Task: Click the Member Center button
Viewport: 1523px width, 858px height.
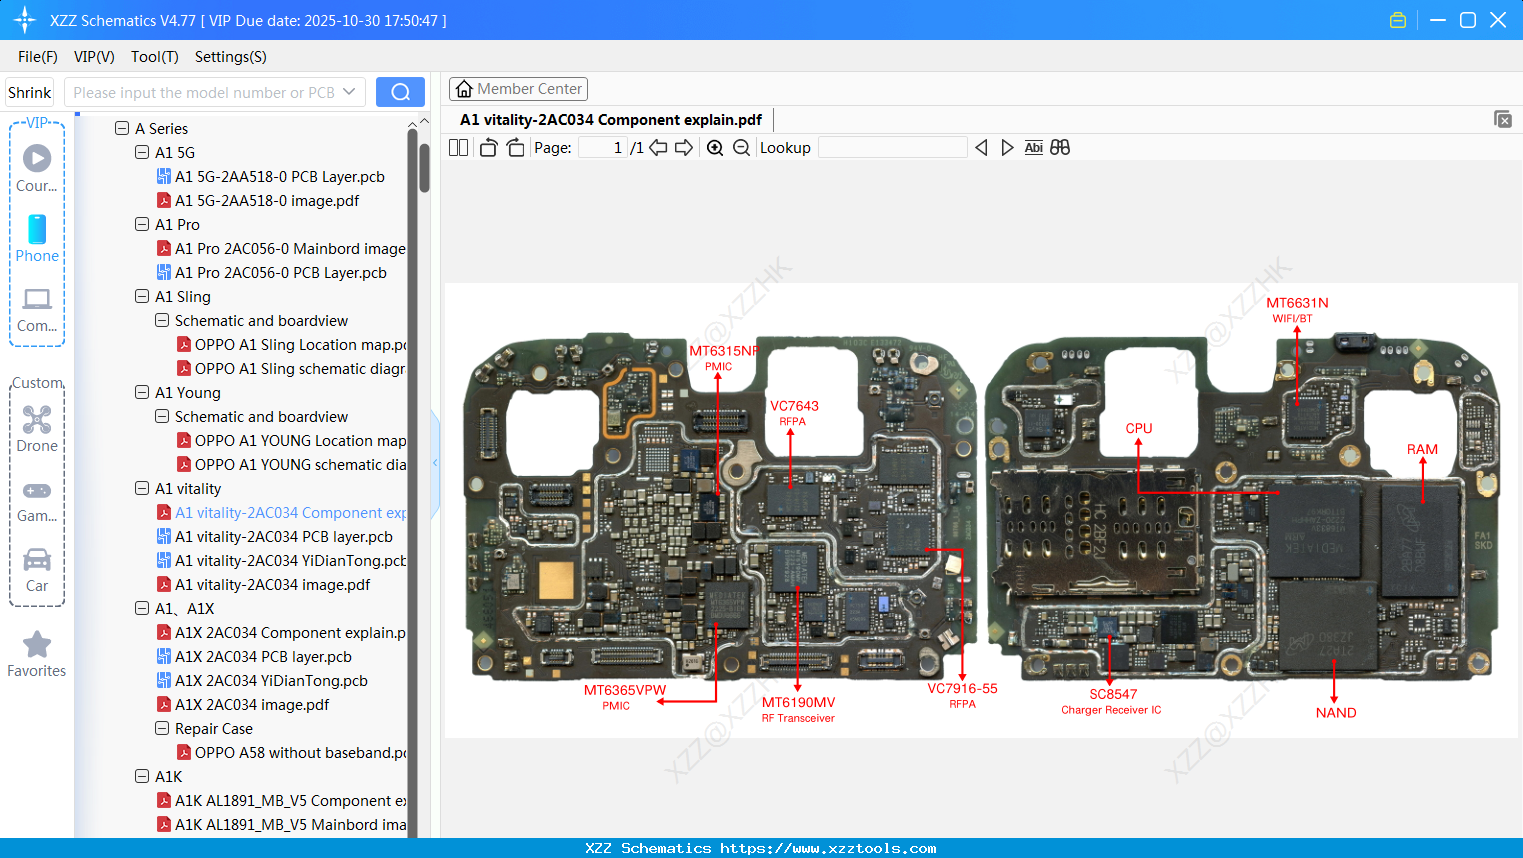Action: 518,88
